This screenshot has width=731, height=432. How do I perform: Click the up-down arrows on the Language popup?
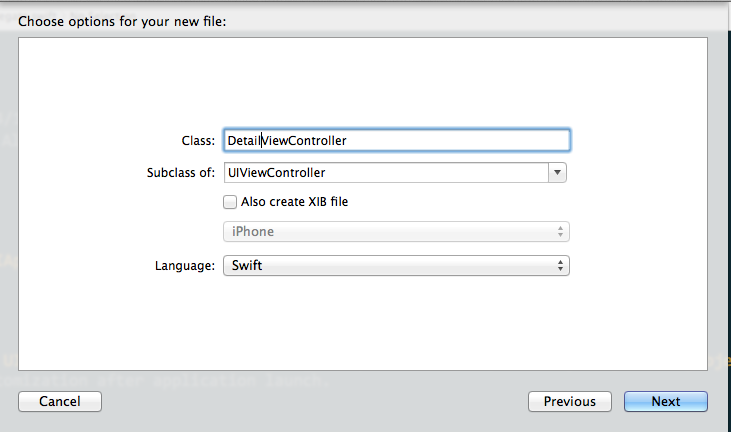tap(561, 266)
